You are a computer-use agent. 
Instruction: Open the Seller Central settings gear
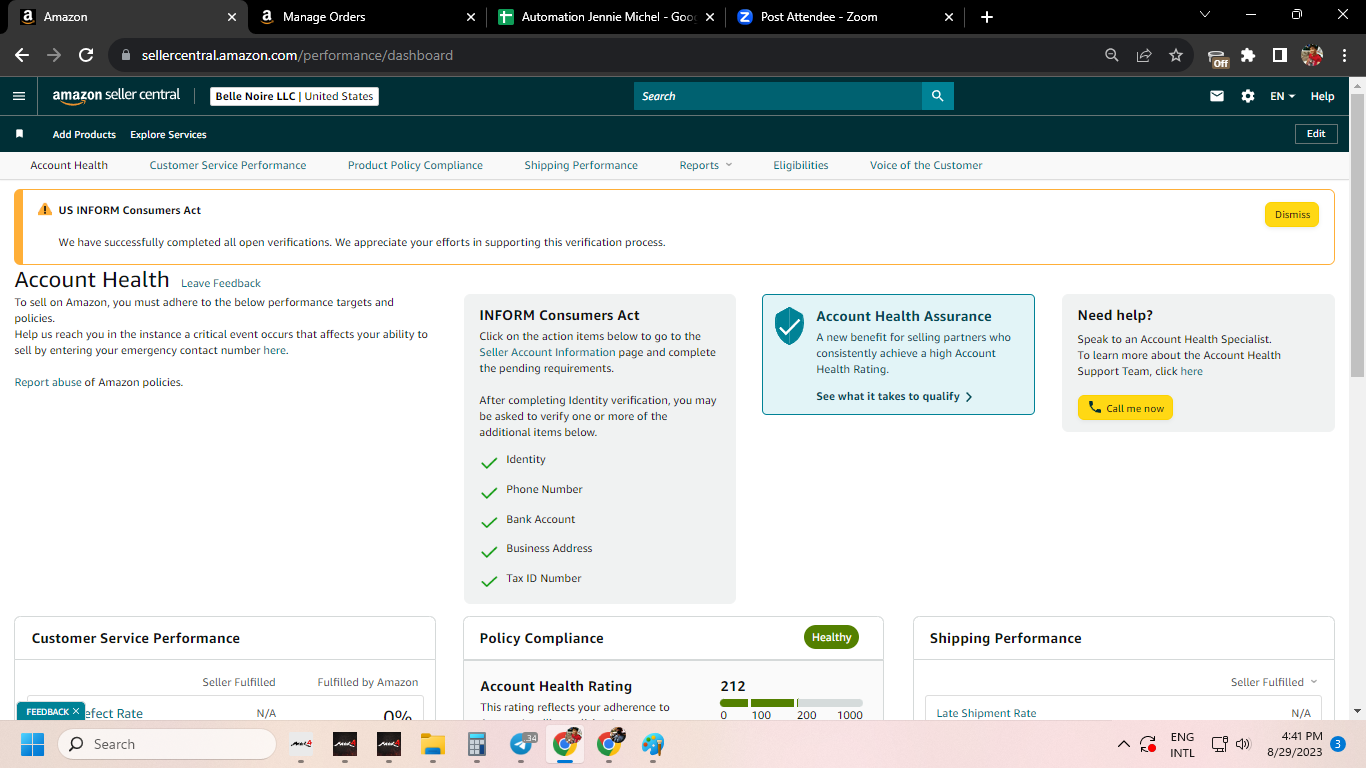(x=1248, y=96)
